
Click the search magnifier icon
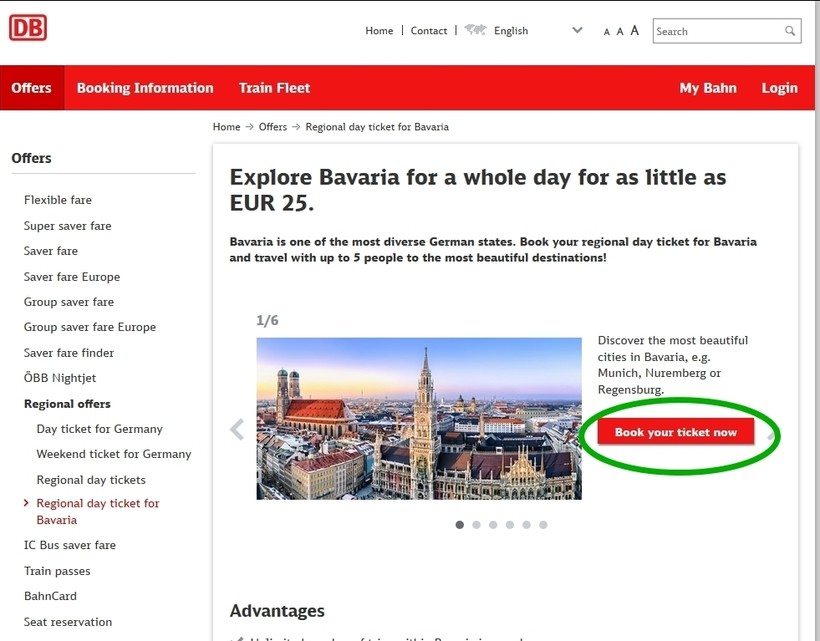(x=790, y=31)
